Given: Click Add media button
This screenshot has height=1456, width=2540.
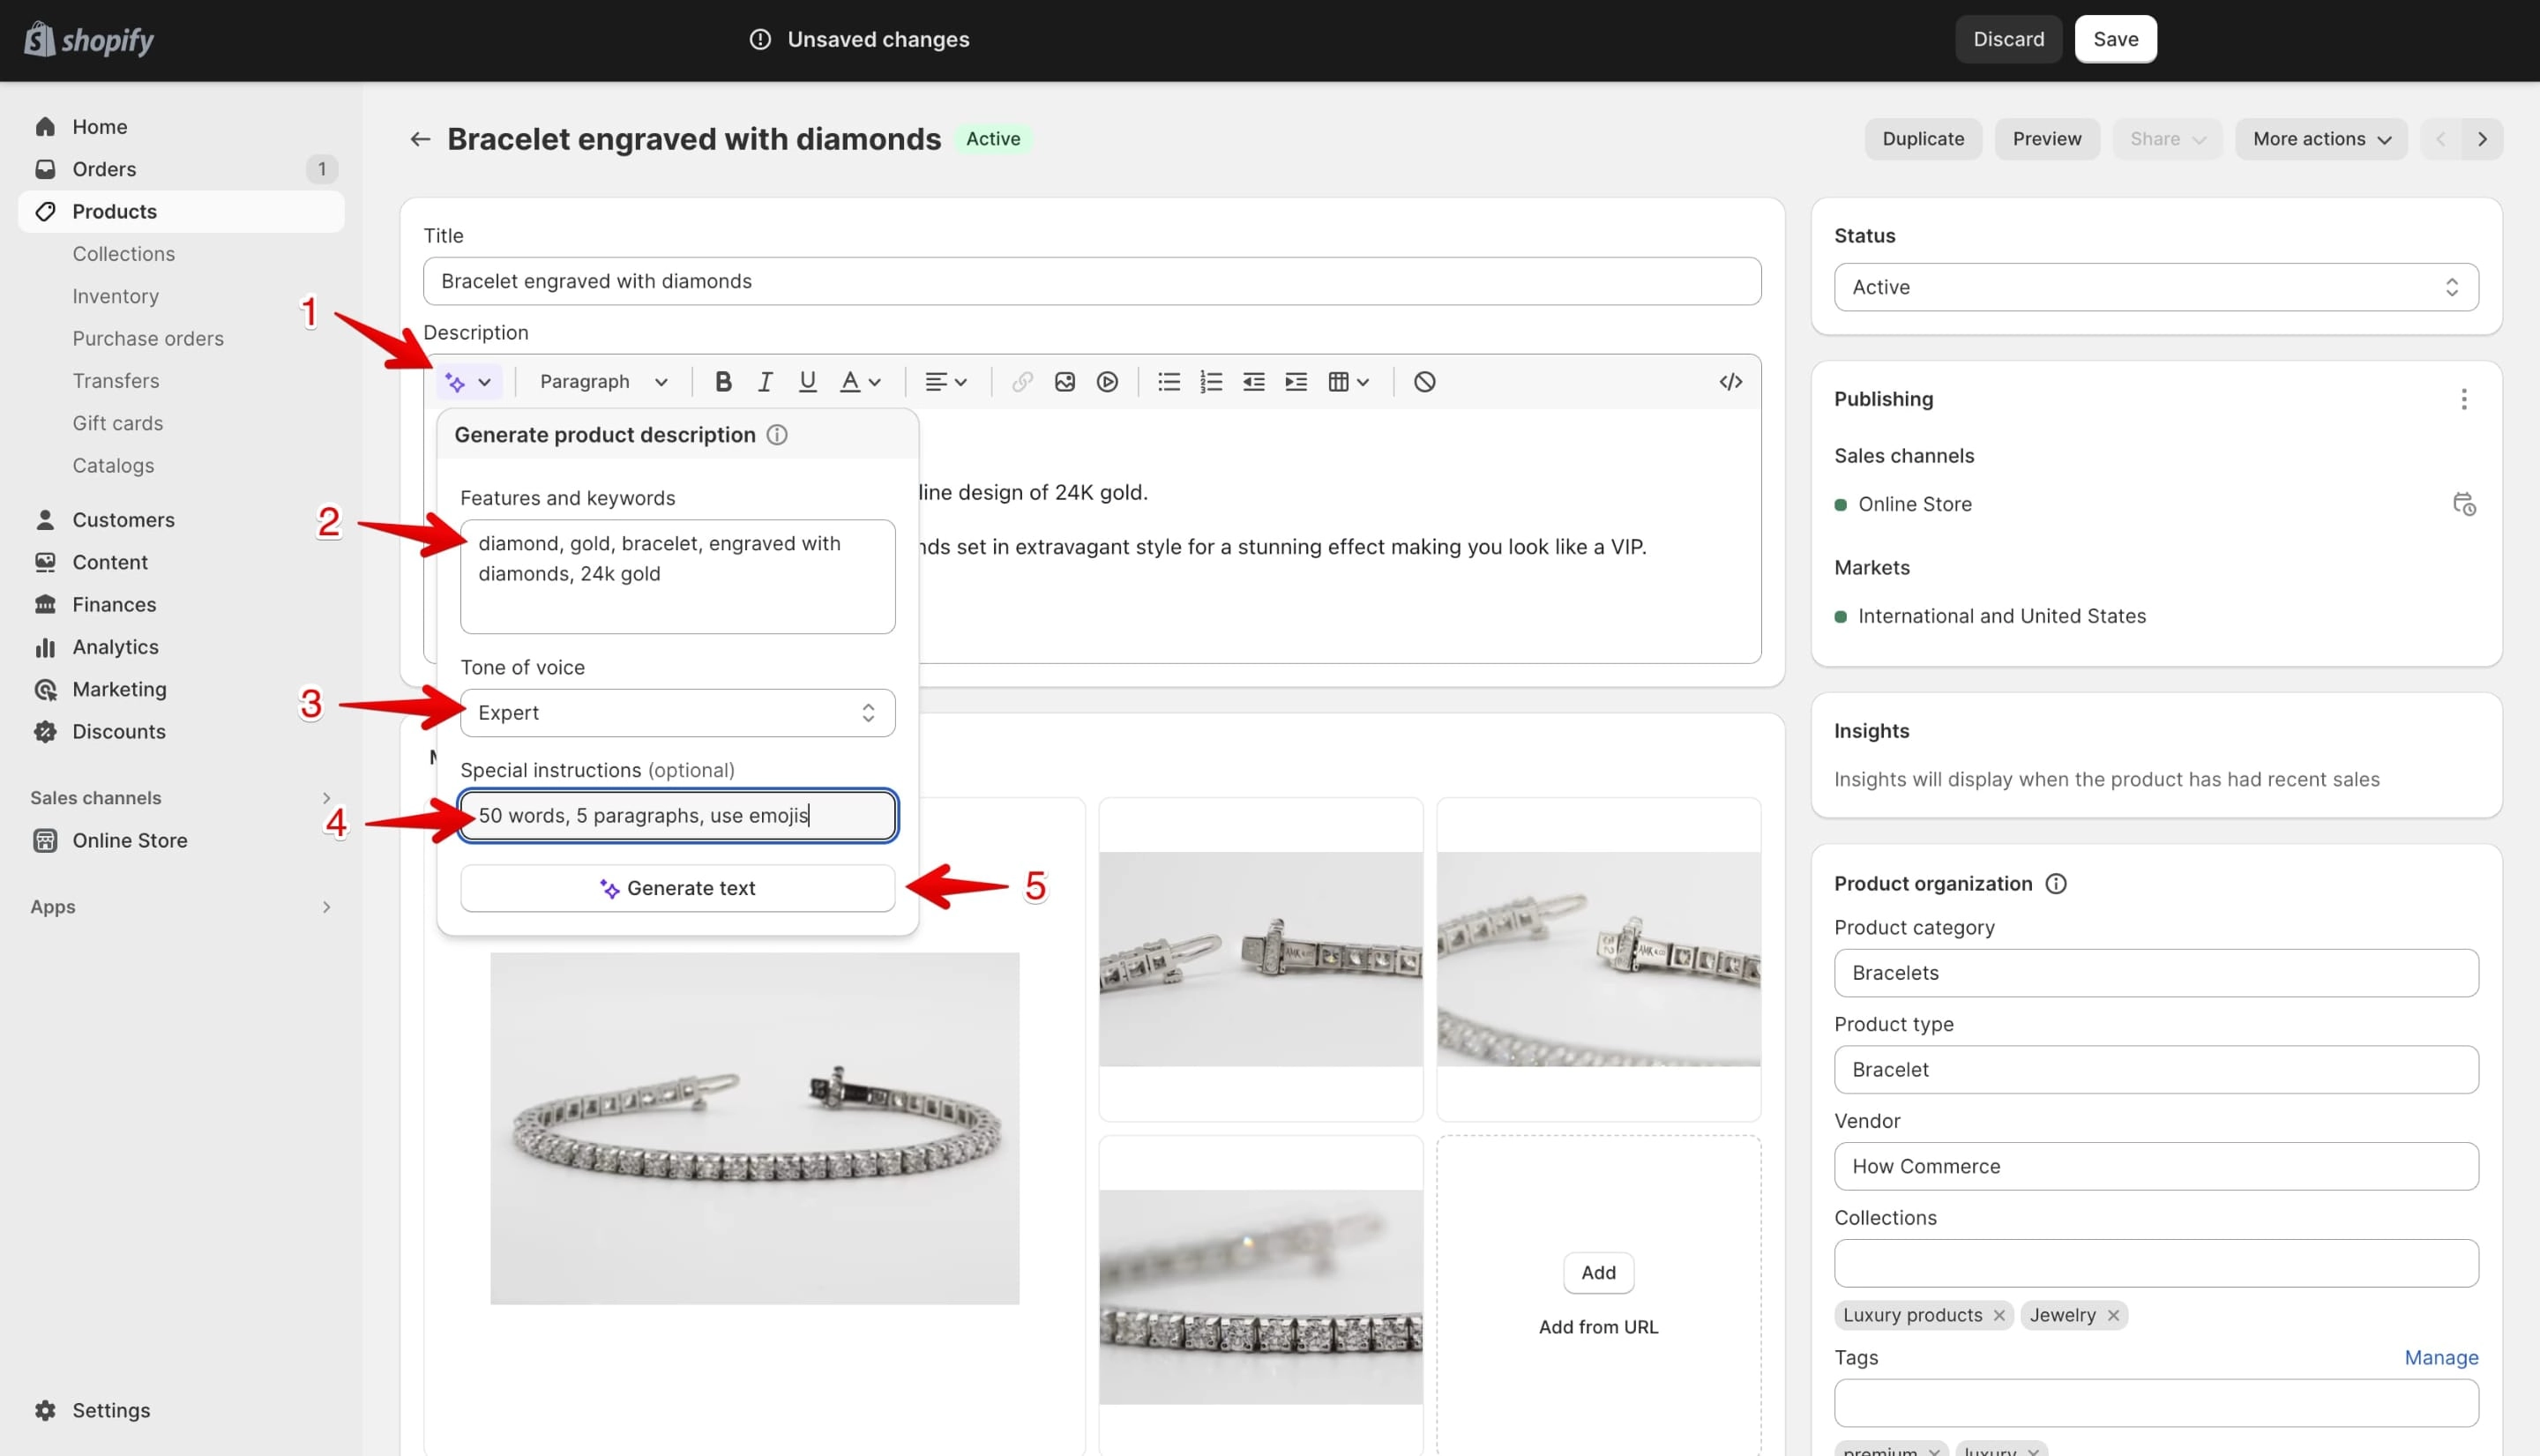Looking at the screenshot, I should (x=1598, y=1273).
